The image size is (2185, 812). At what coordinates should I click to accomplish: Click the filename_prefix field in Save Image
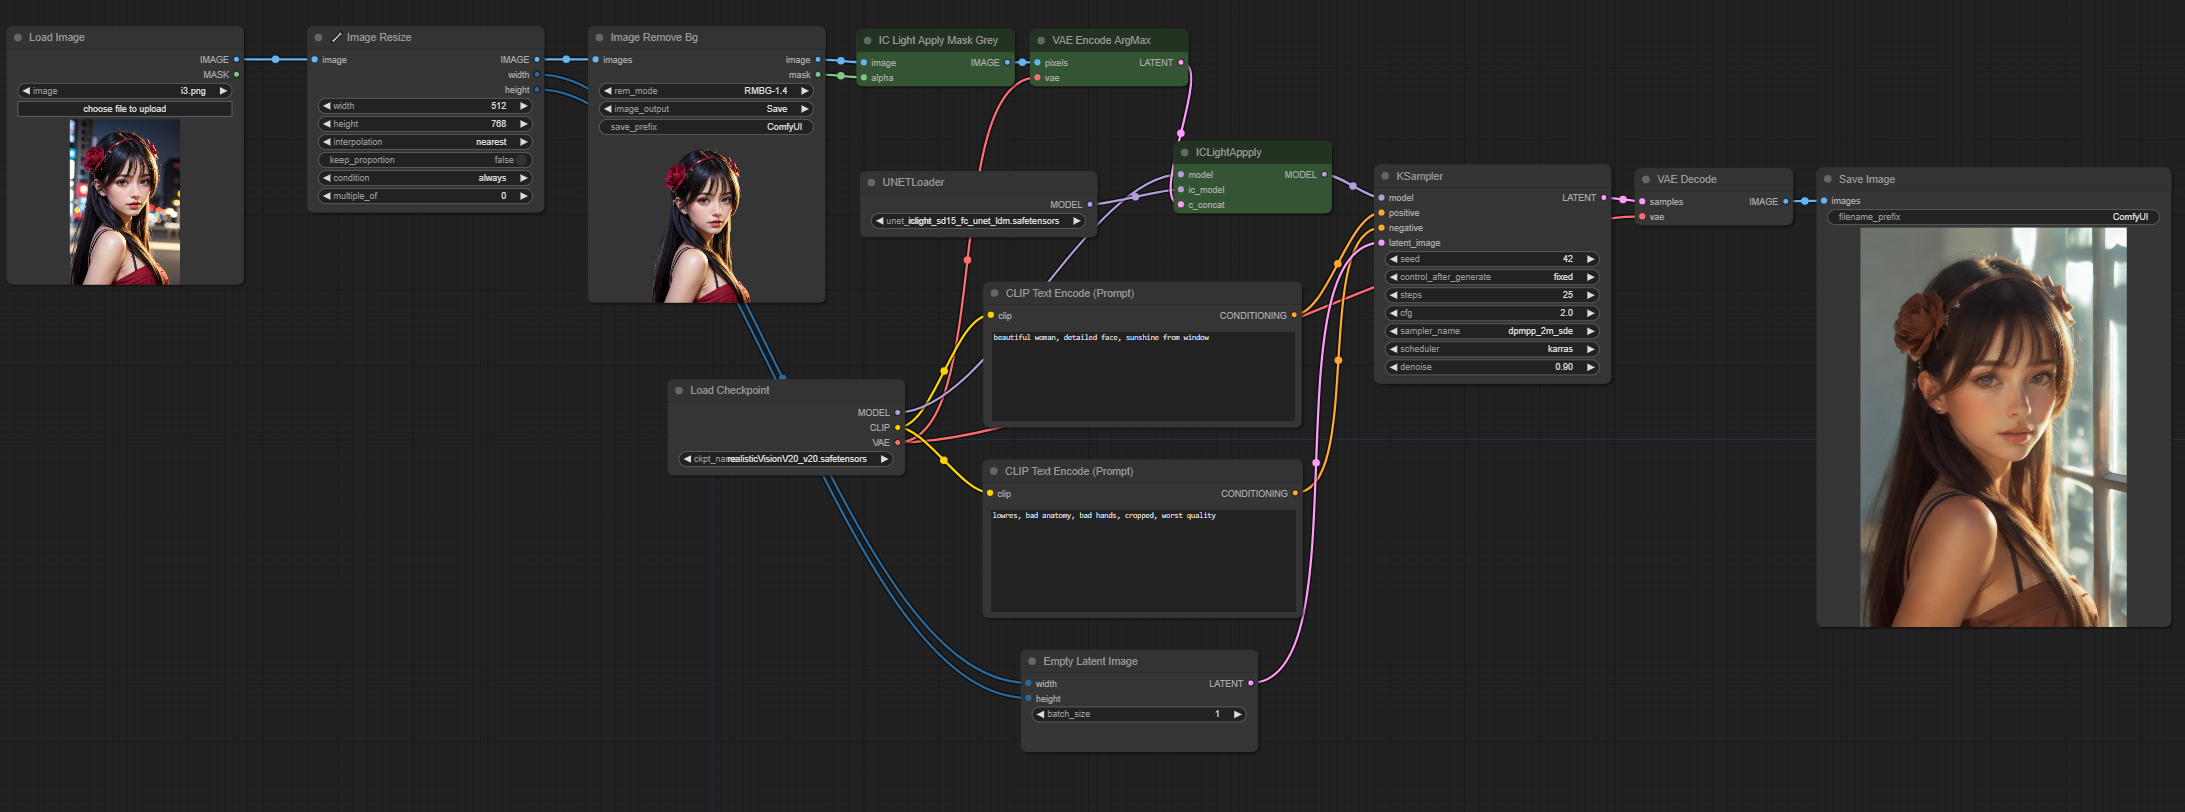click(x=1992, y=217)
